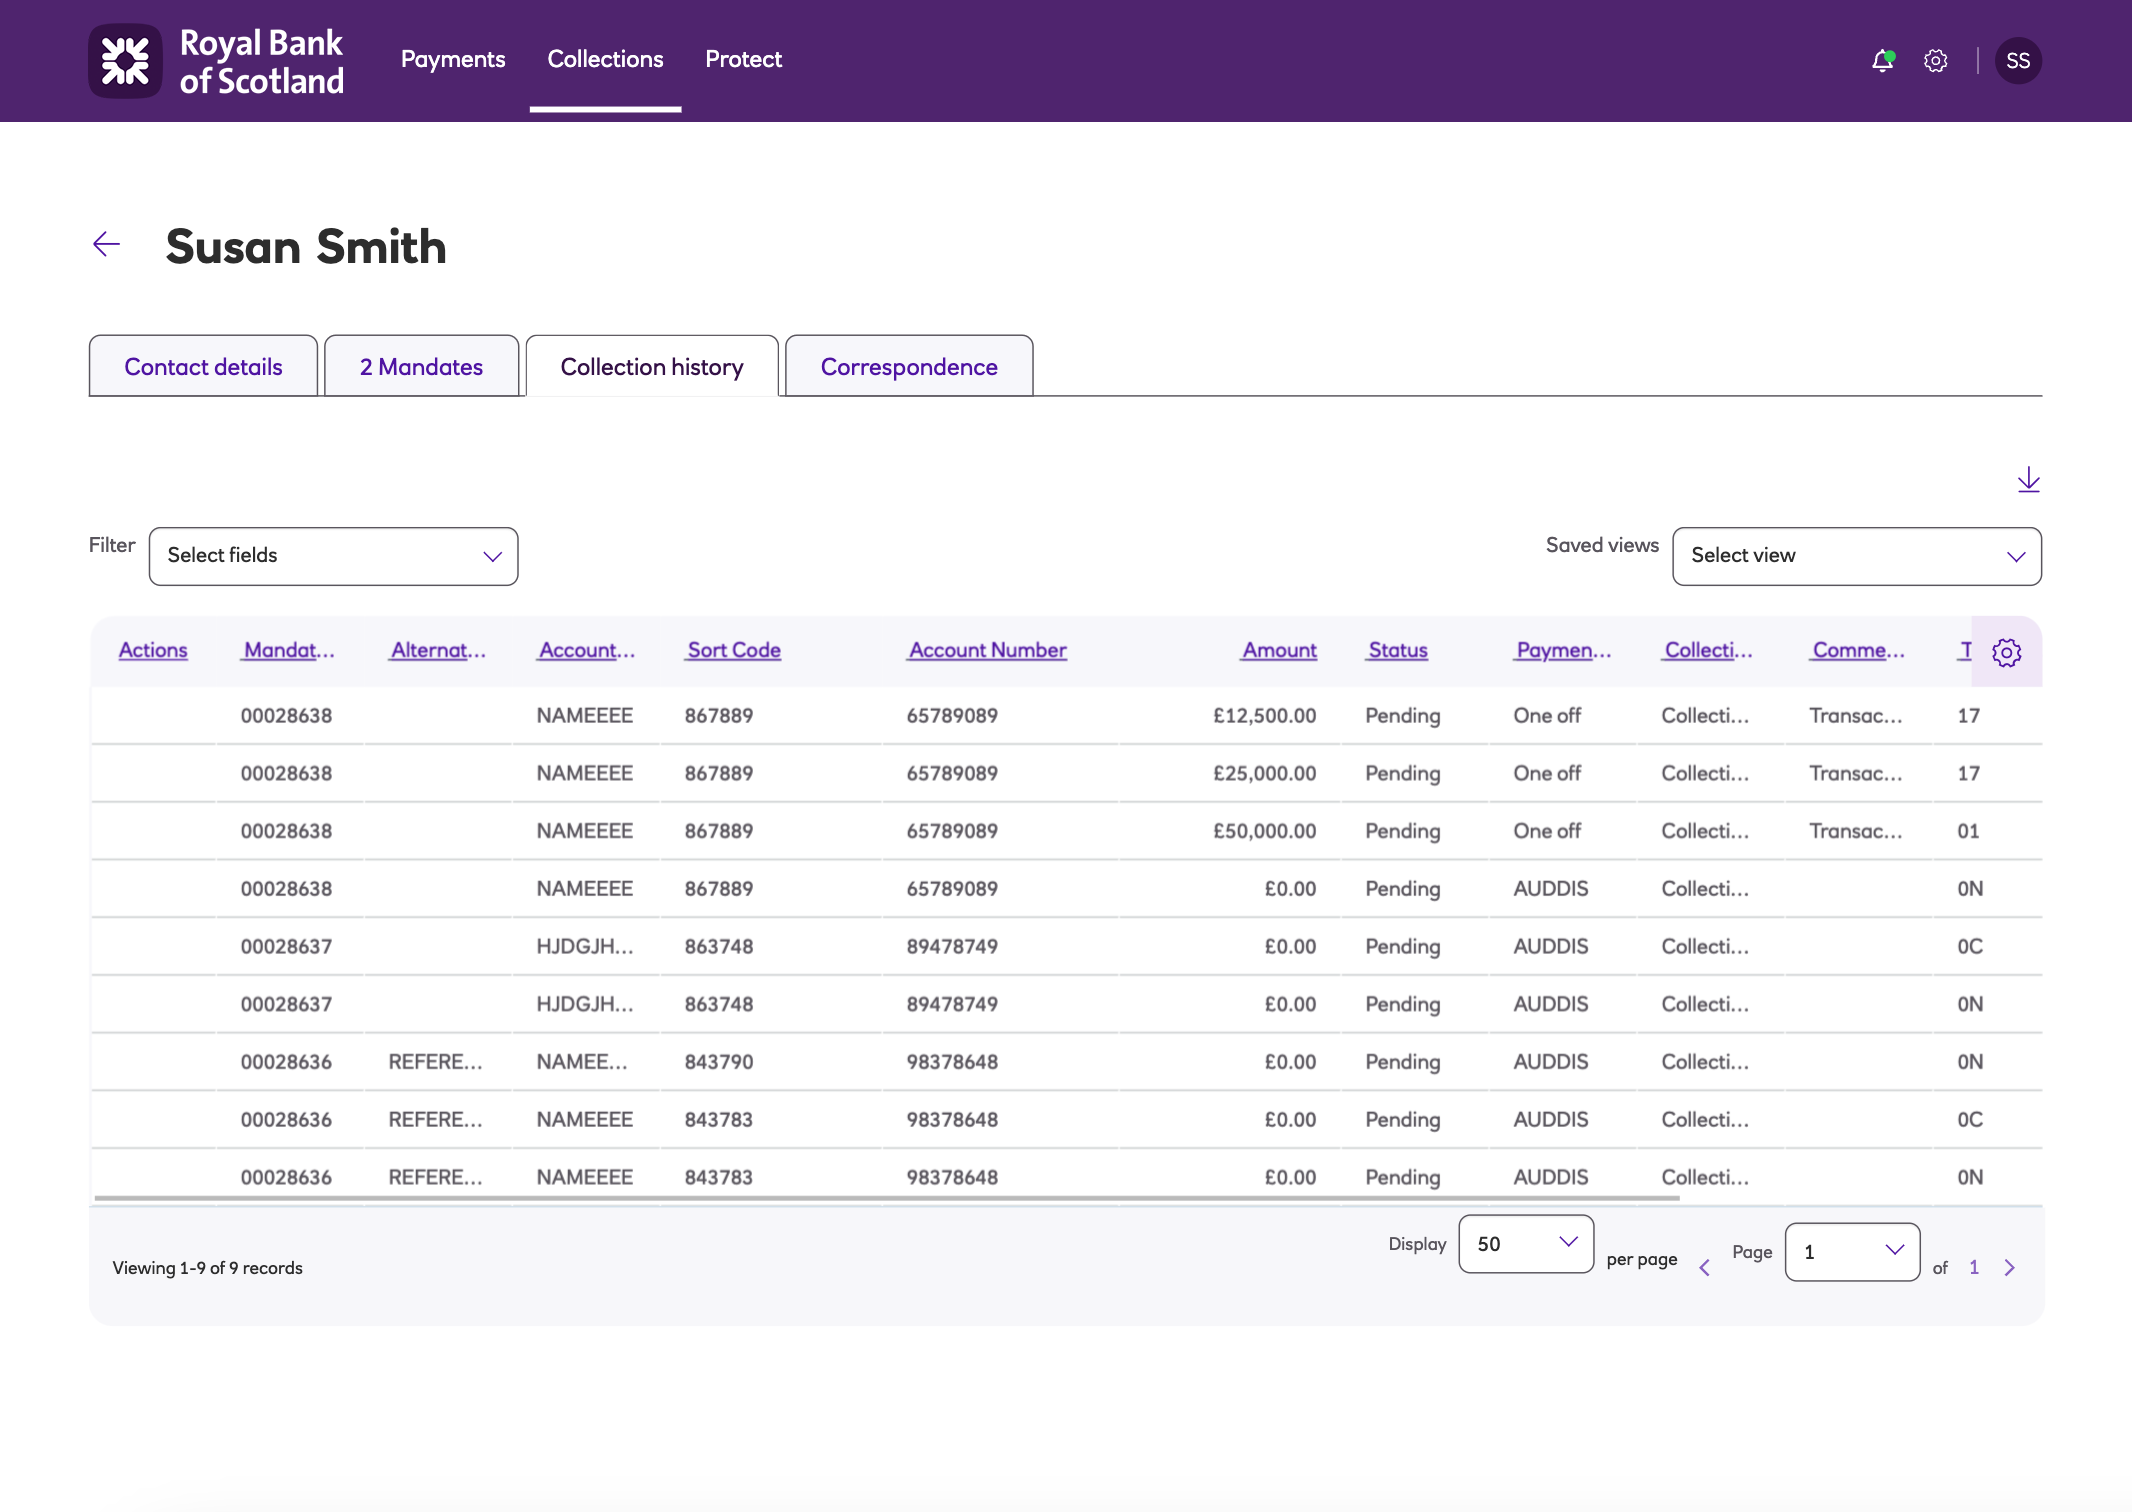This screenshot has height=1512, width=2132.
Task: Open Protect menu
Action: coord(743,59)
